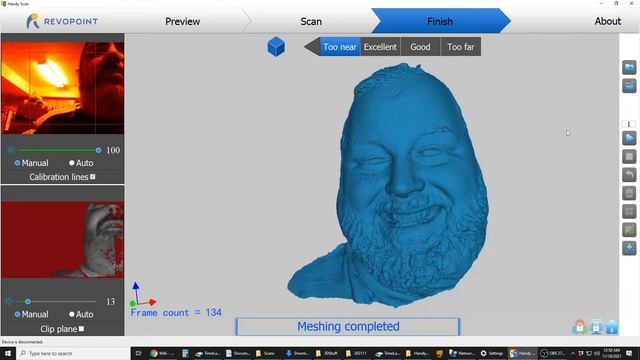Click the Meshing completed status bar
640x360 pixels.
point(348,327)
